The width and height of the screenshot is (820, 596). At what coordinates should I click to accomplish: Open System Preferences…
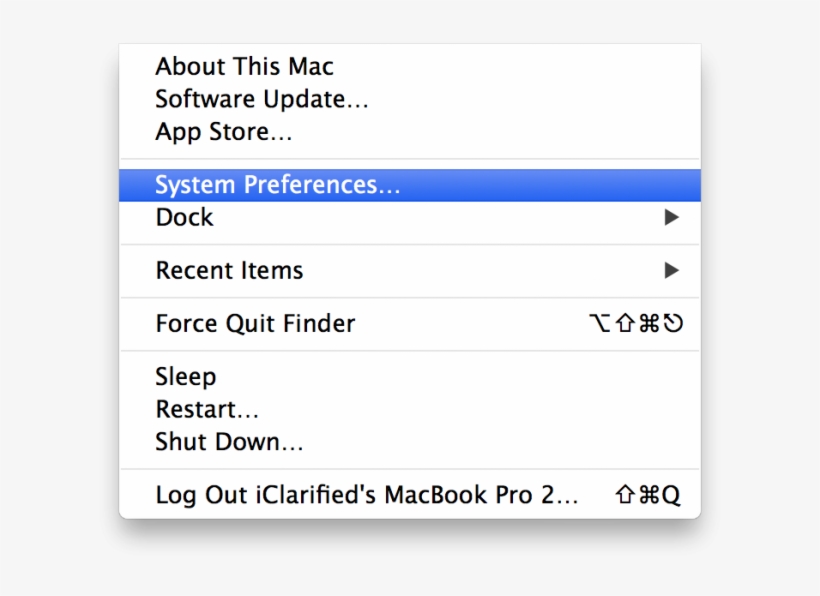click(277, 185)
